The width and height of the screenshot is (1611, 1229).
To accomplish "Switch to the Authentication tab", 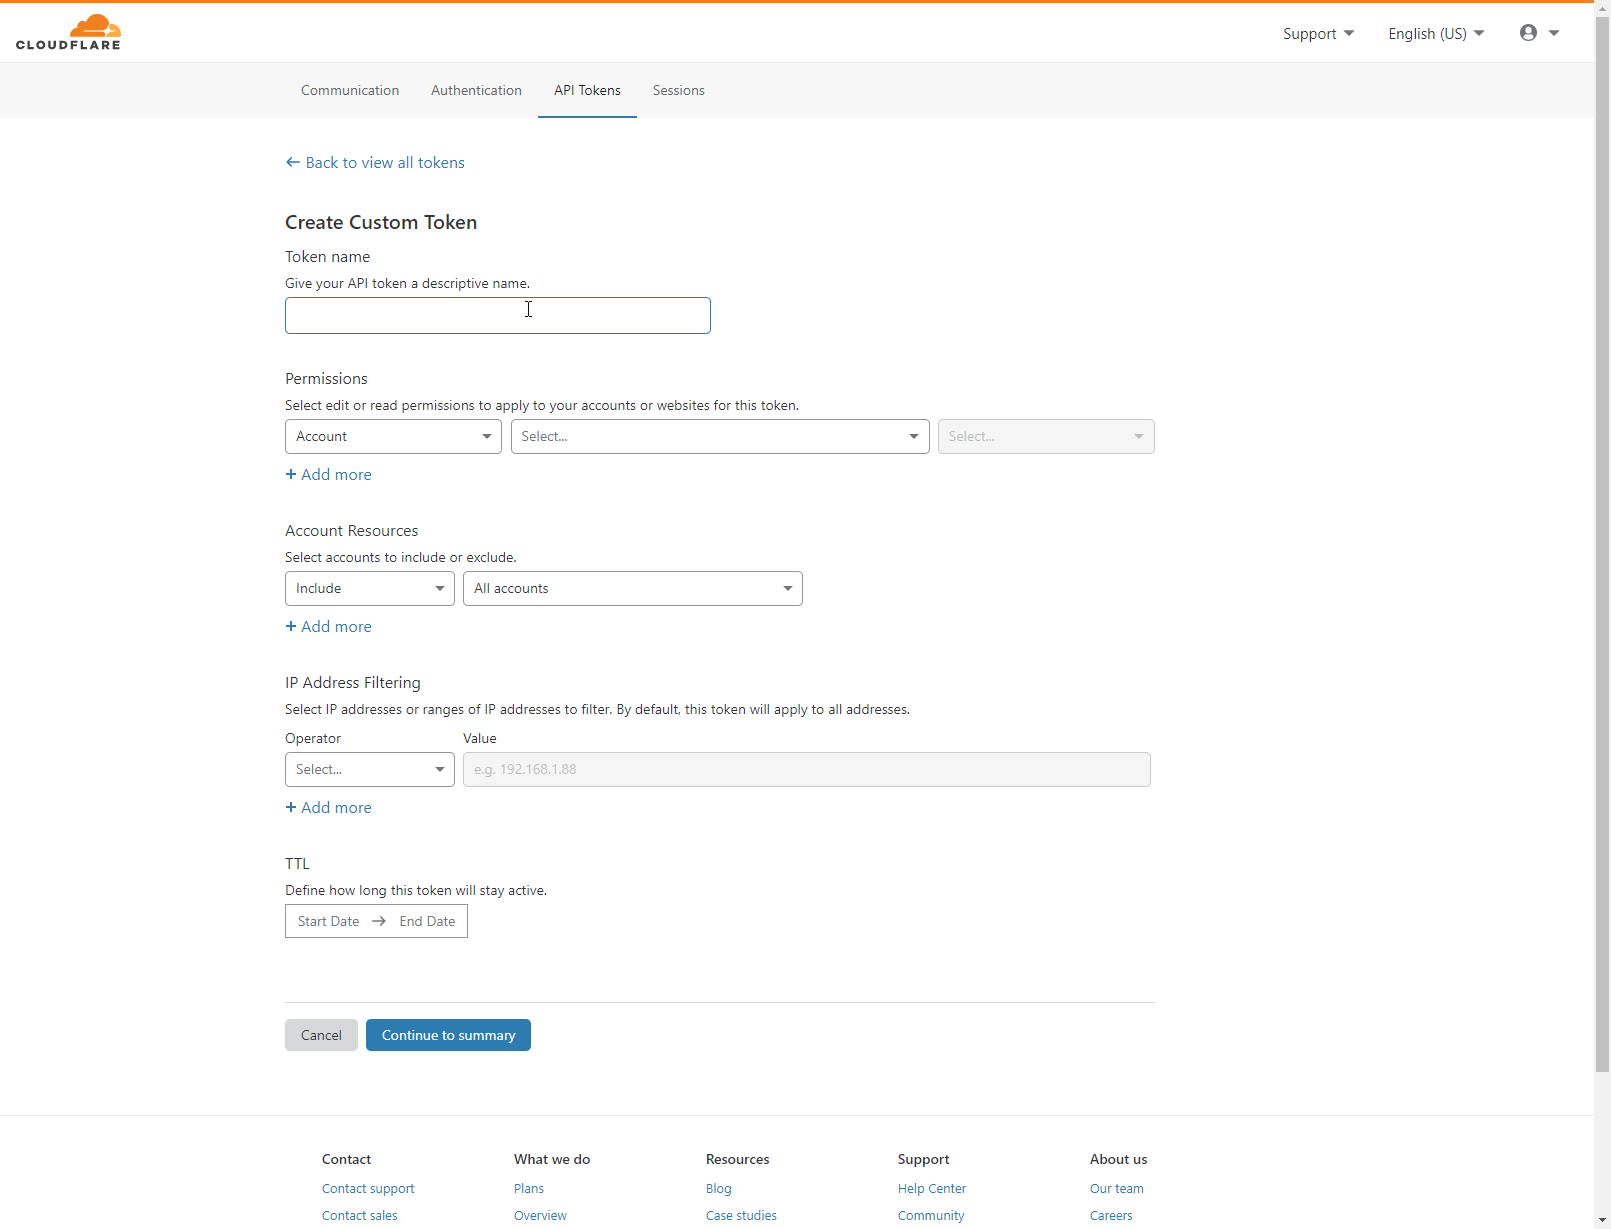I will (x=476, y=90).
